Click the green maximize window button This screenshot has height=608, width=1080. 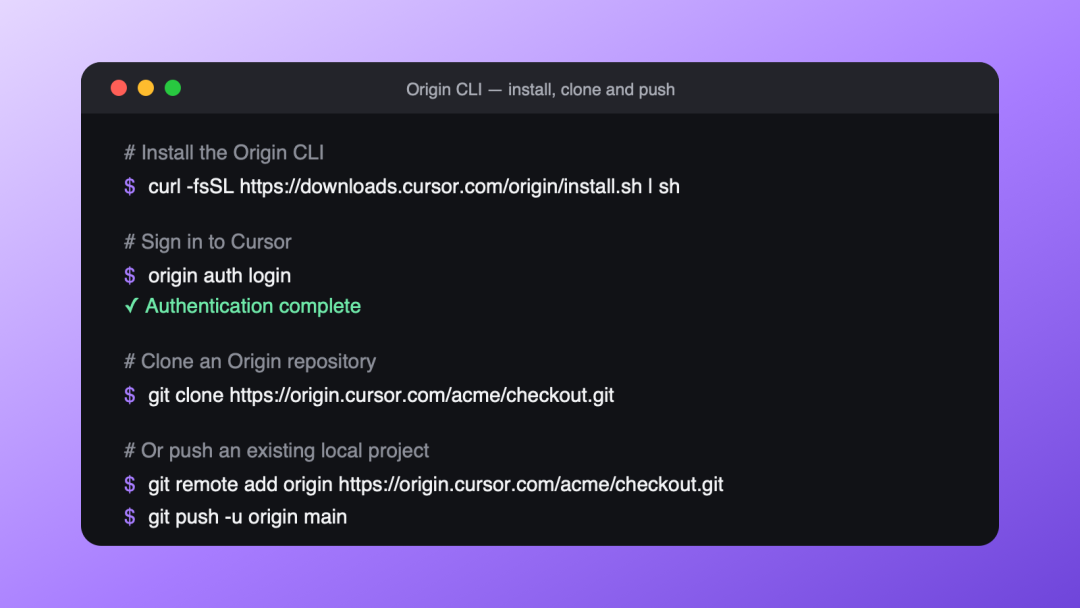[x=173, y=88]
